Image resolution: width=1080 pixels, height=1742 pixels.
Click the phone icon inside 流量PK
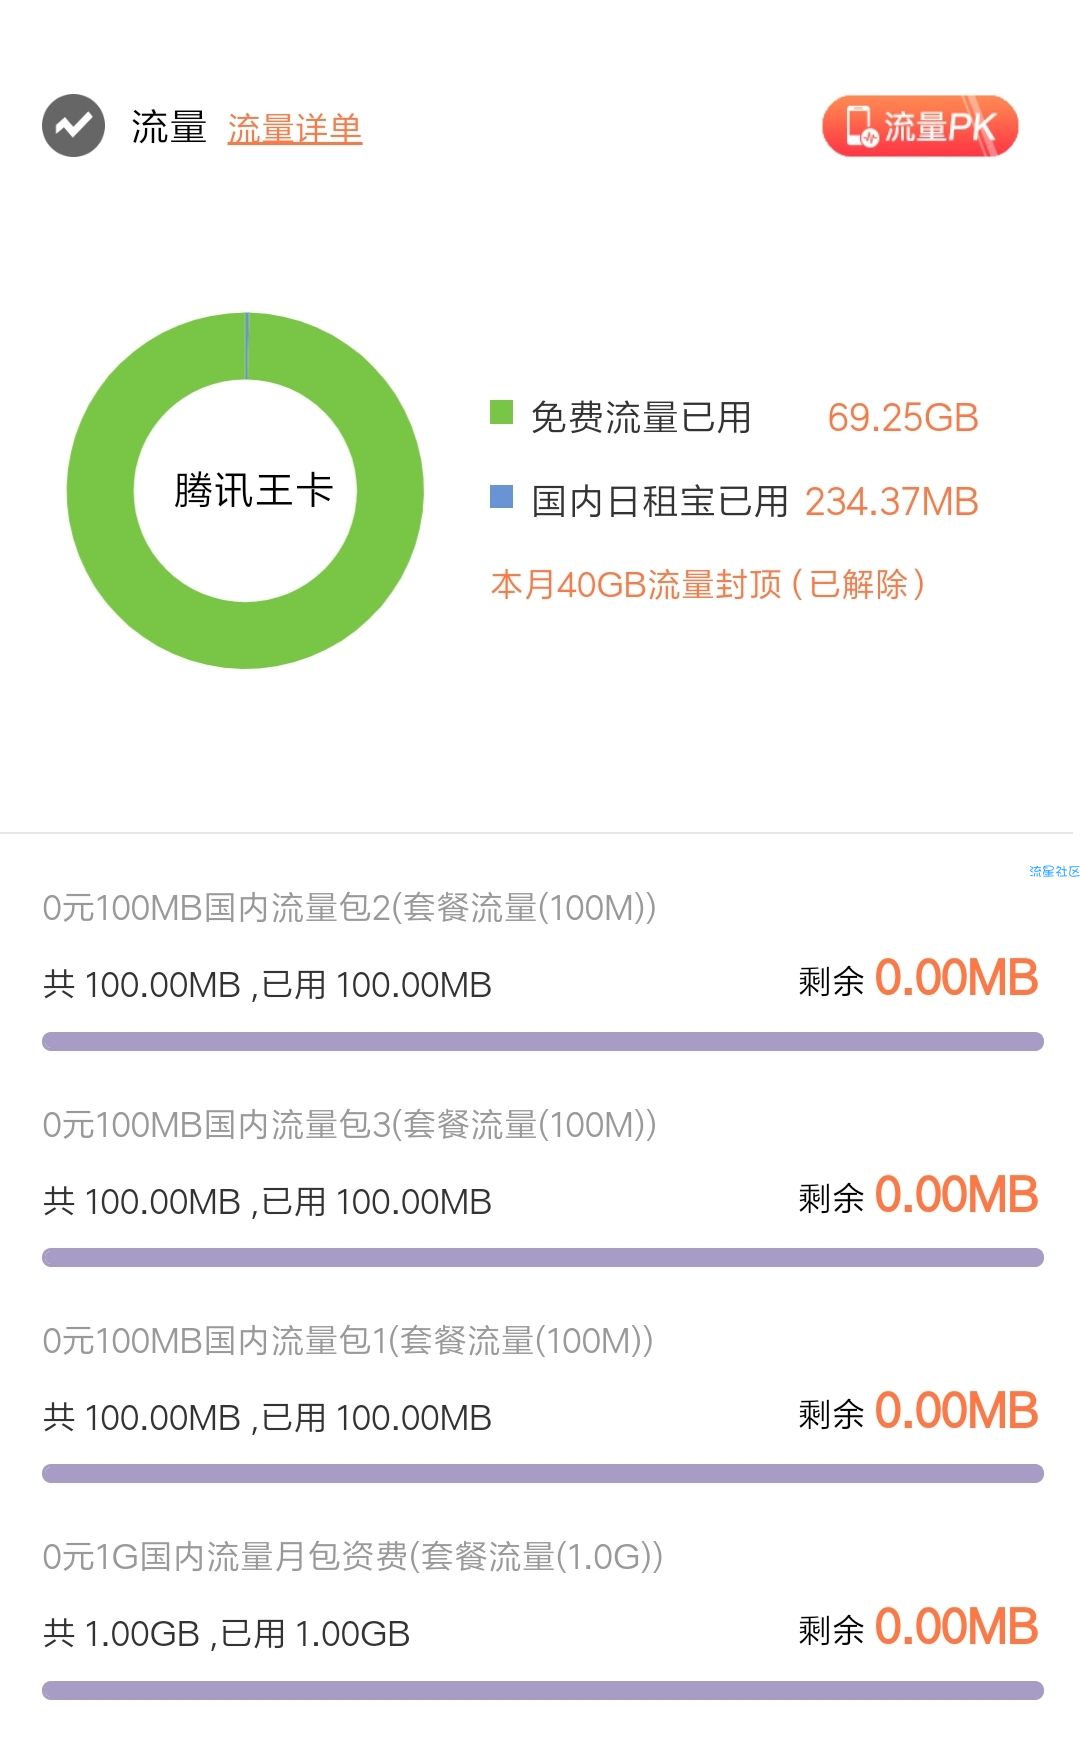[x=860, y=126]
